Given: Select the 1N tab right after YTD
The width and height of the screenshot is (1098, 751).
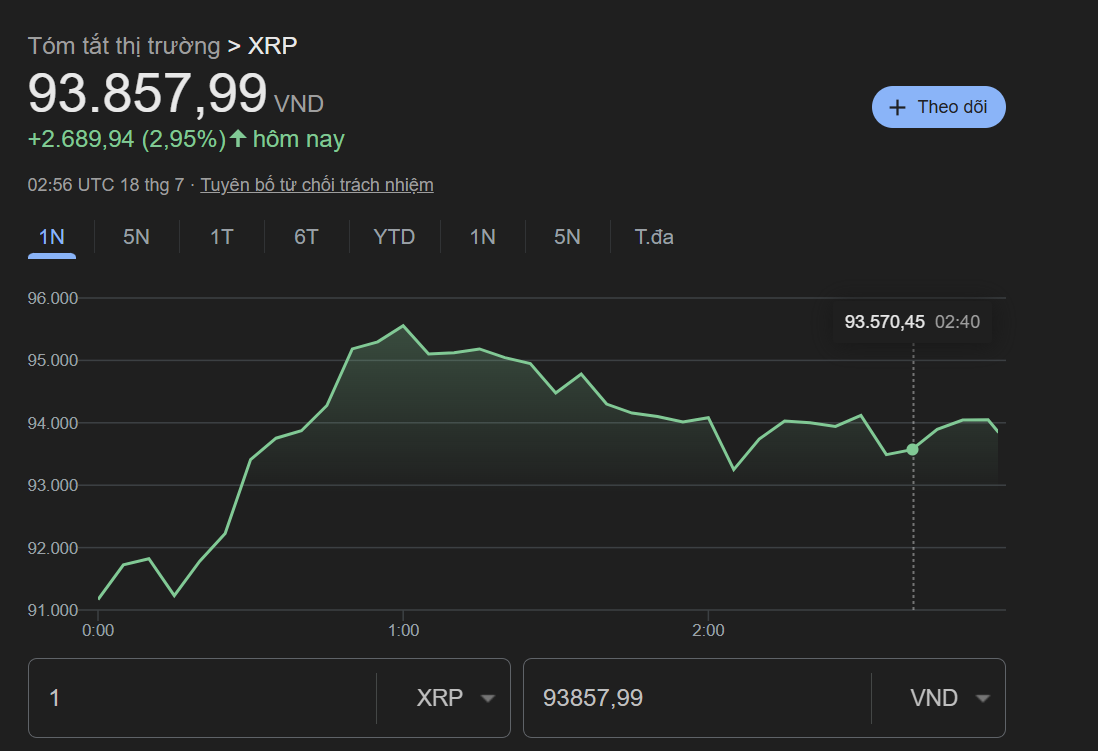Looking at the screenshot, I should (482, 237).
